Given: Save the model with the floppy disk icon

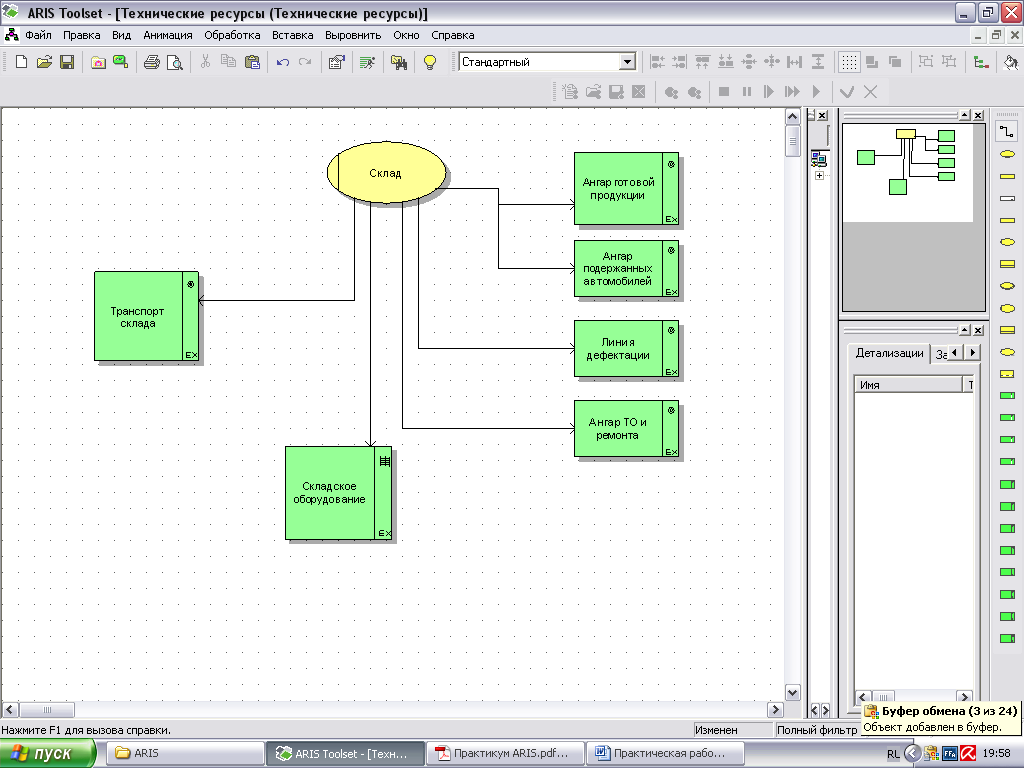Looking at the screenshot, I should pos(67,62).
